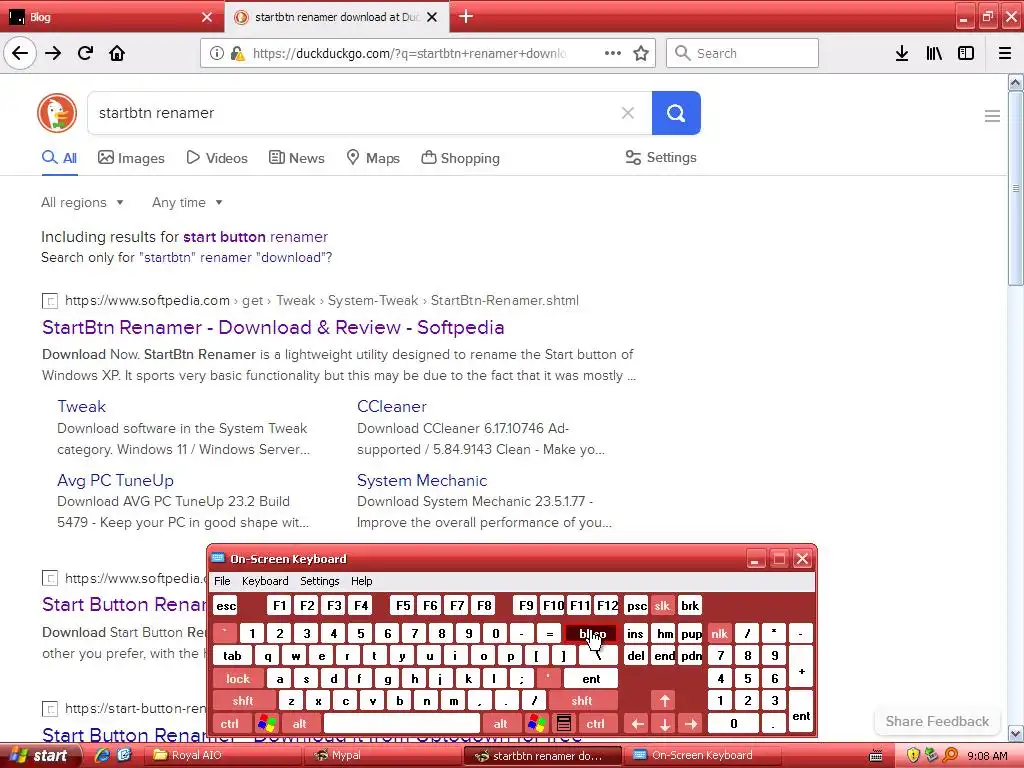Open StartBtn Renamer Softpedia result
The image size is (1024, 768).
273,327
